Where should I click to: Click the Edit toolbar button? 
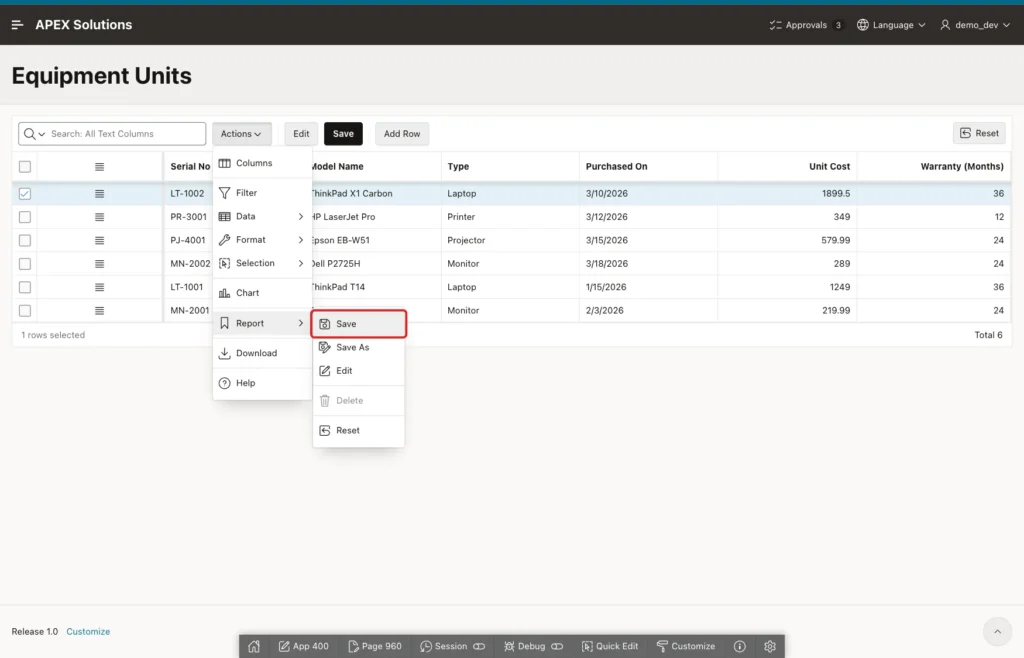(301, 134)
